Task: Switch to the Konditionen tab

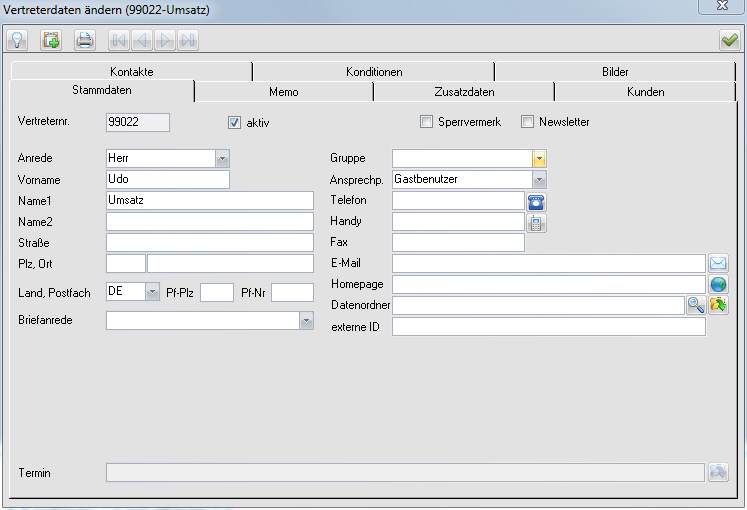Action: click(x=374, y=71)
